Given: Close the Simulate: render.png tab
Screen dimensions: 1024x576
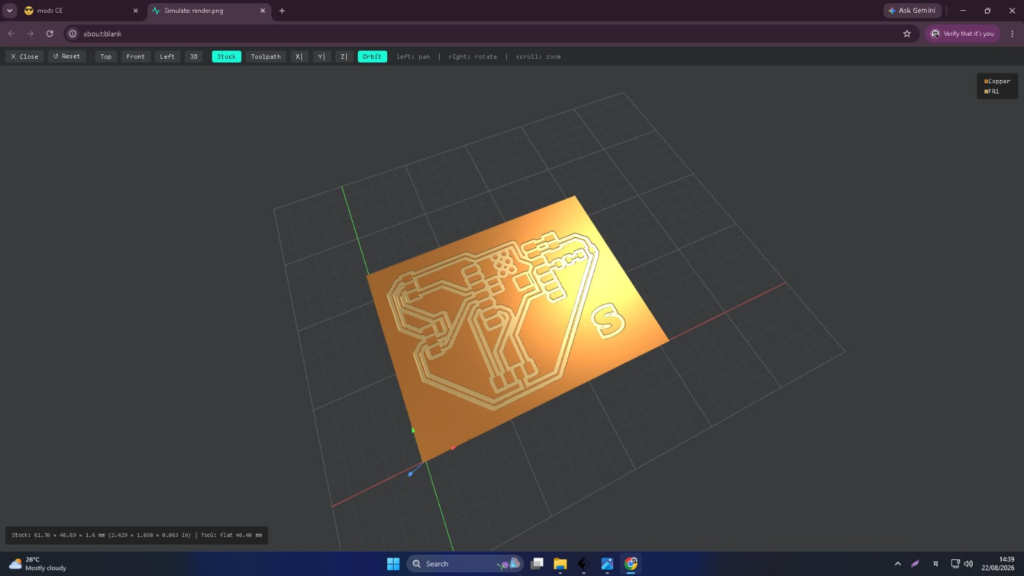Looking at the screenshot, I should tap(263, 11).
